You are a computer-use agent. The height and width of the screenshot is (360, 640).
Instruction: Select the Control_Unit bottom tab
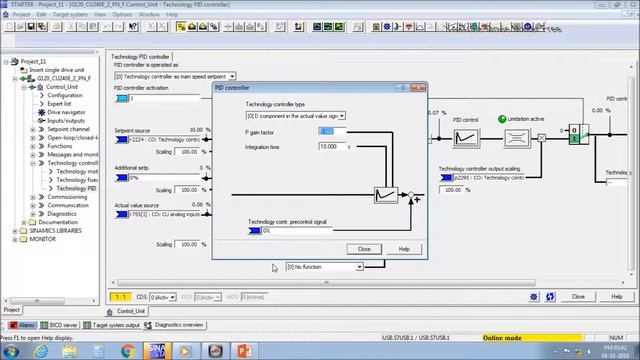[x=126, y=311]
